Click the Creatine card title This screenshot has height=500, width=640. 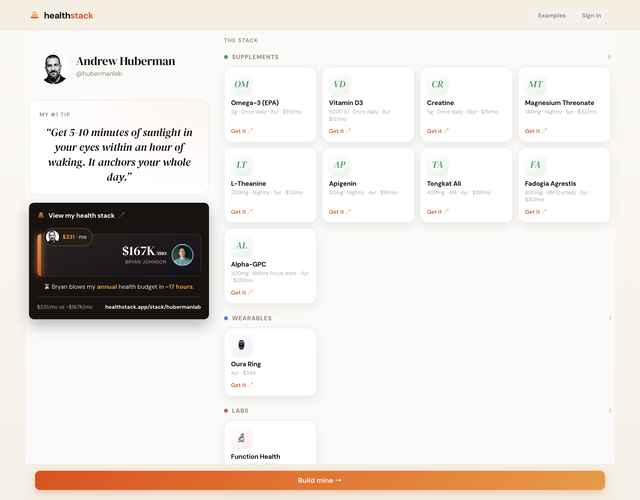click(440, 103)
